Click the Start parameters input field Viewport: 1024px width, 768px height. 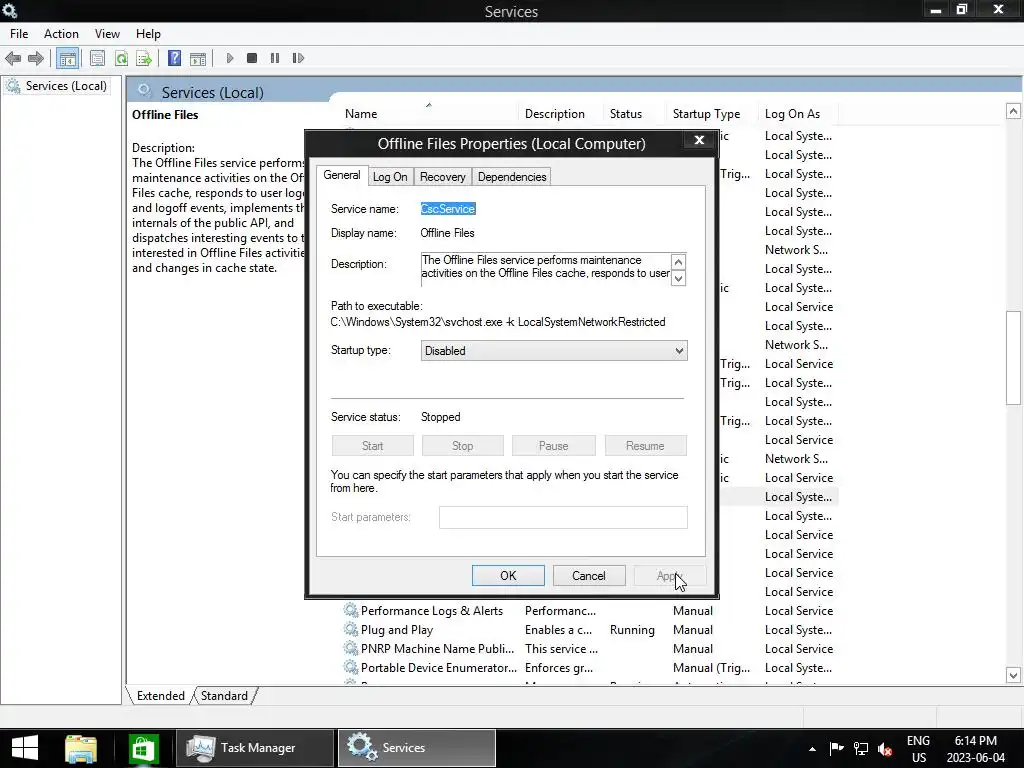point(563,517)
